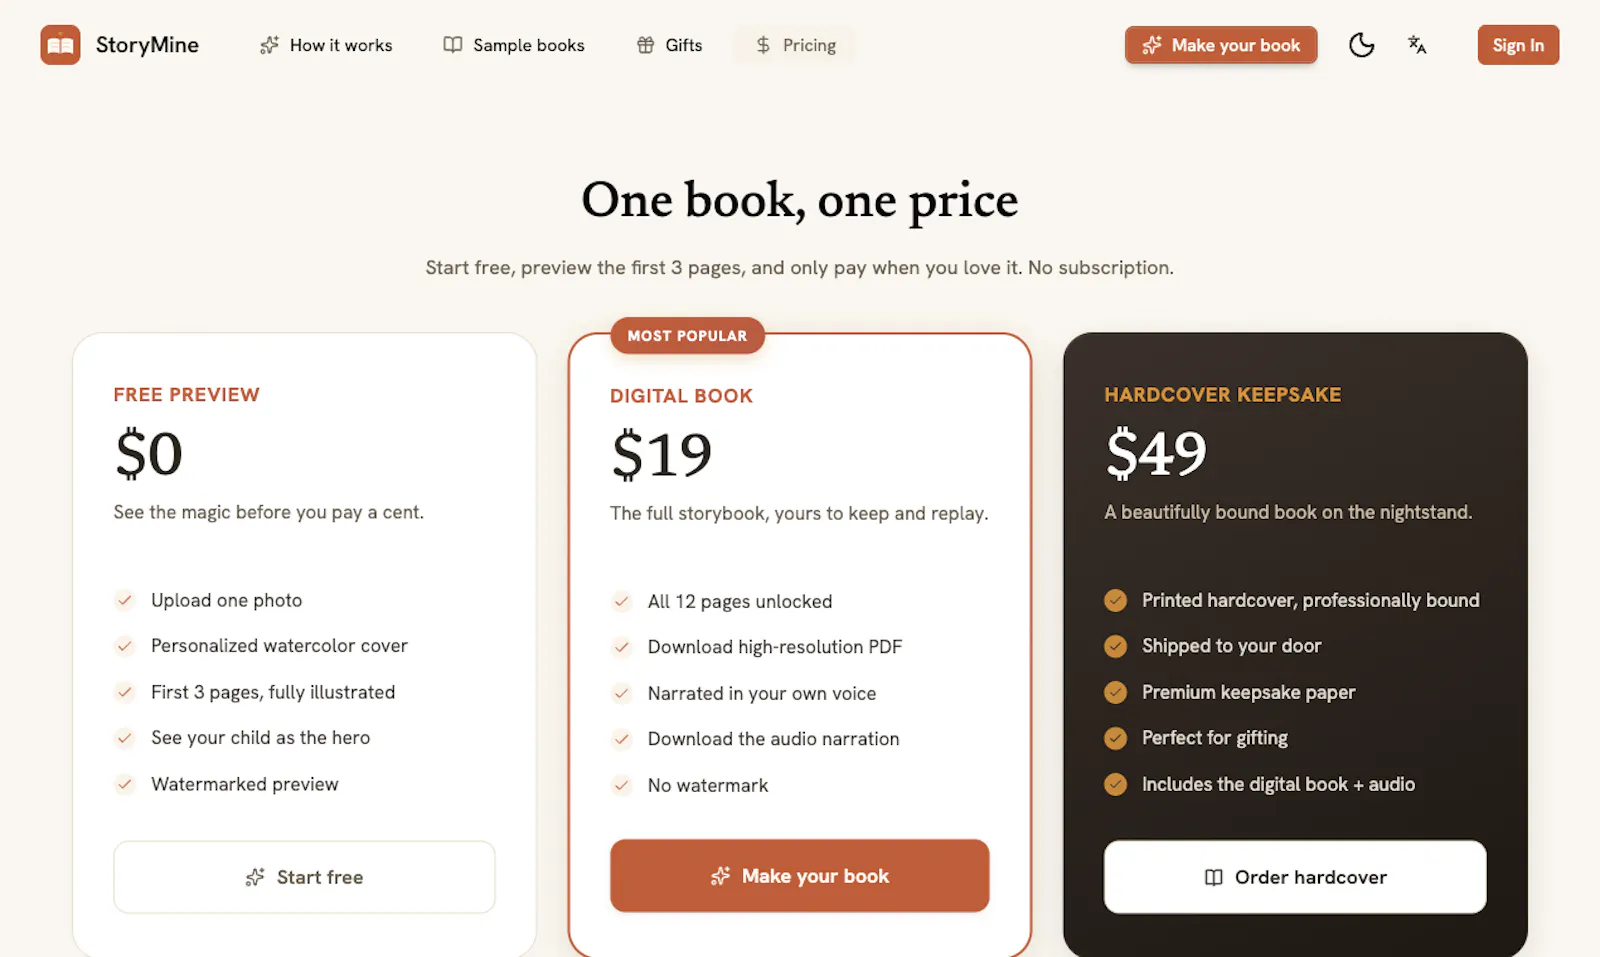The width and height of the screenshot is (1600, 957).
Task: Open the Sample books nav item
Action: click(x=514, y=45)
